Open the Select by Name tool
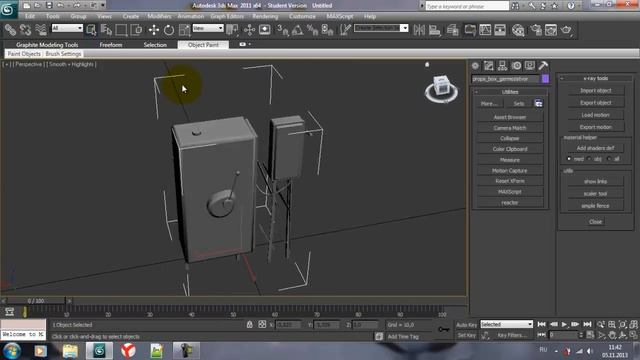Screen dimensions: 640x360 point(106,30)
